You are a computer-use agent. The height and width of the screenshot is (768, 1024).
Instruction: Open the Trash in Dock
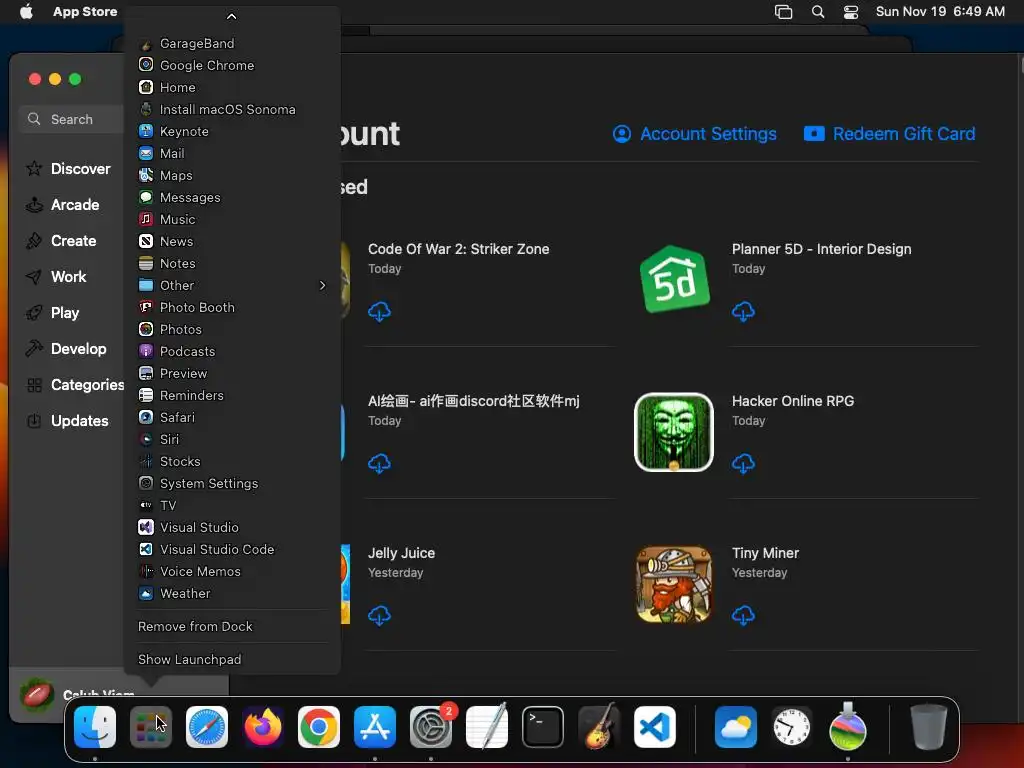click(x=929, y=727)
